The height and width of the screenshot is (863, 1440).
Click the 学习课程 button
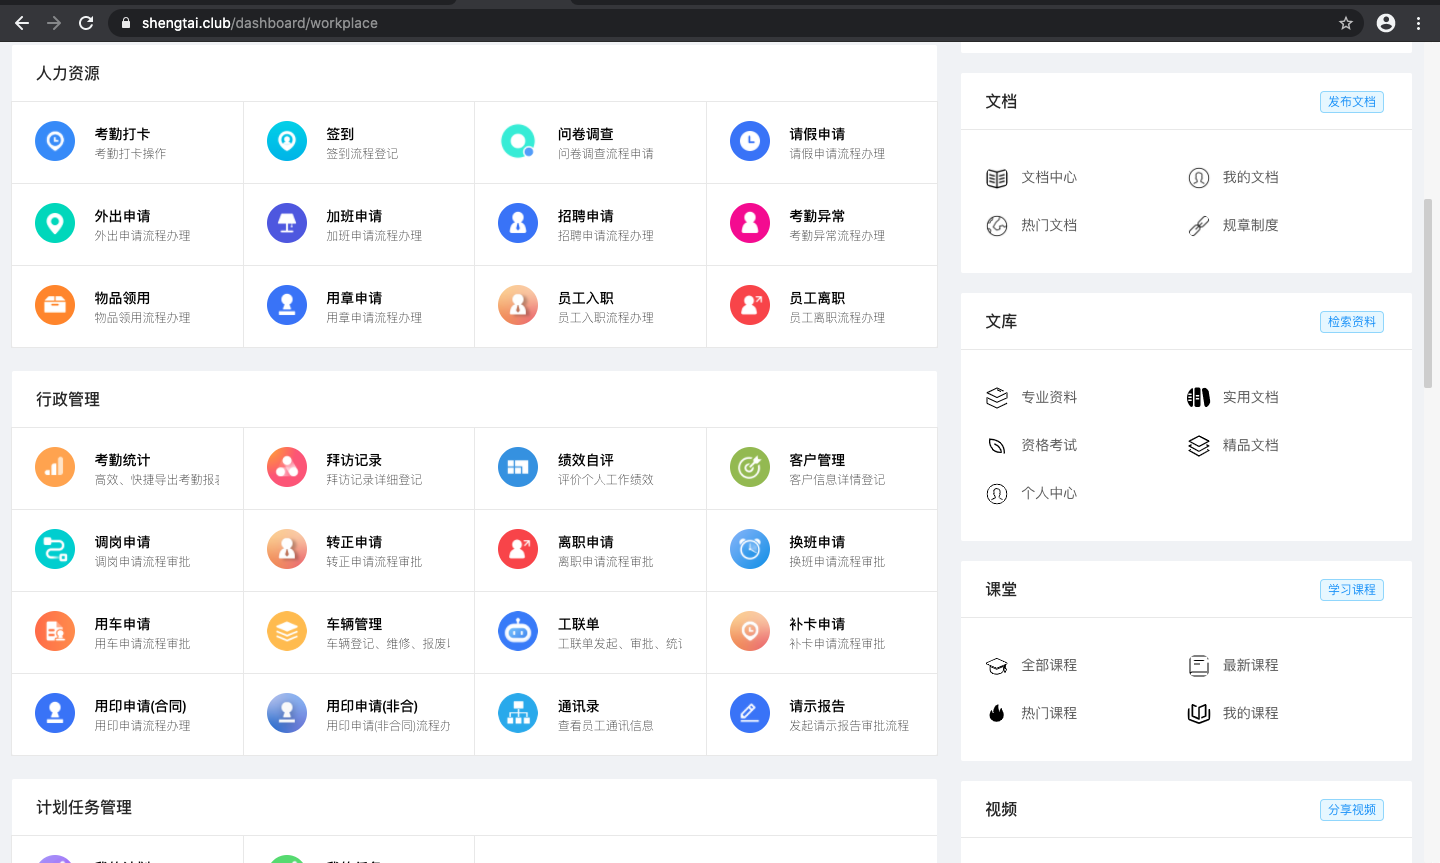pos(1352,590)
